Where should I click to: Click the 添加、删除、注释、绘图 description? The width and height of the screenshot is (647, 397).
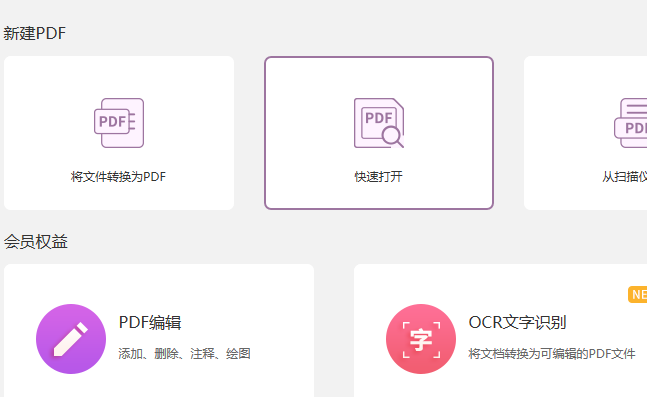[x=184, y=354]
